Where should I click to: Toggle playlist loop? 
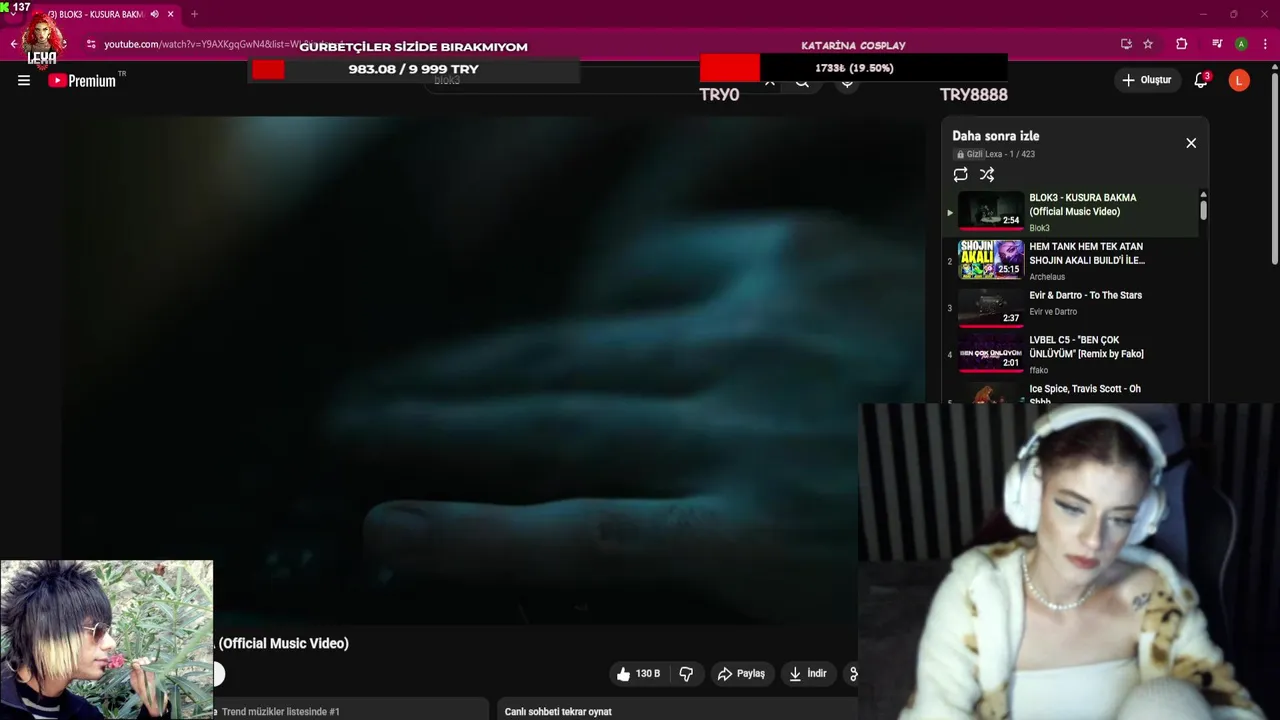coord(960,174)
